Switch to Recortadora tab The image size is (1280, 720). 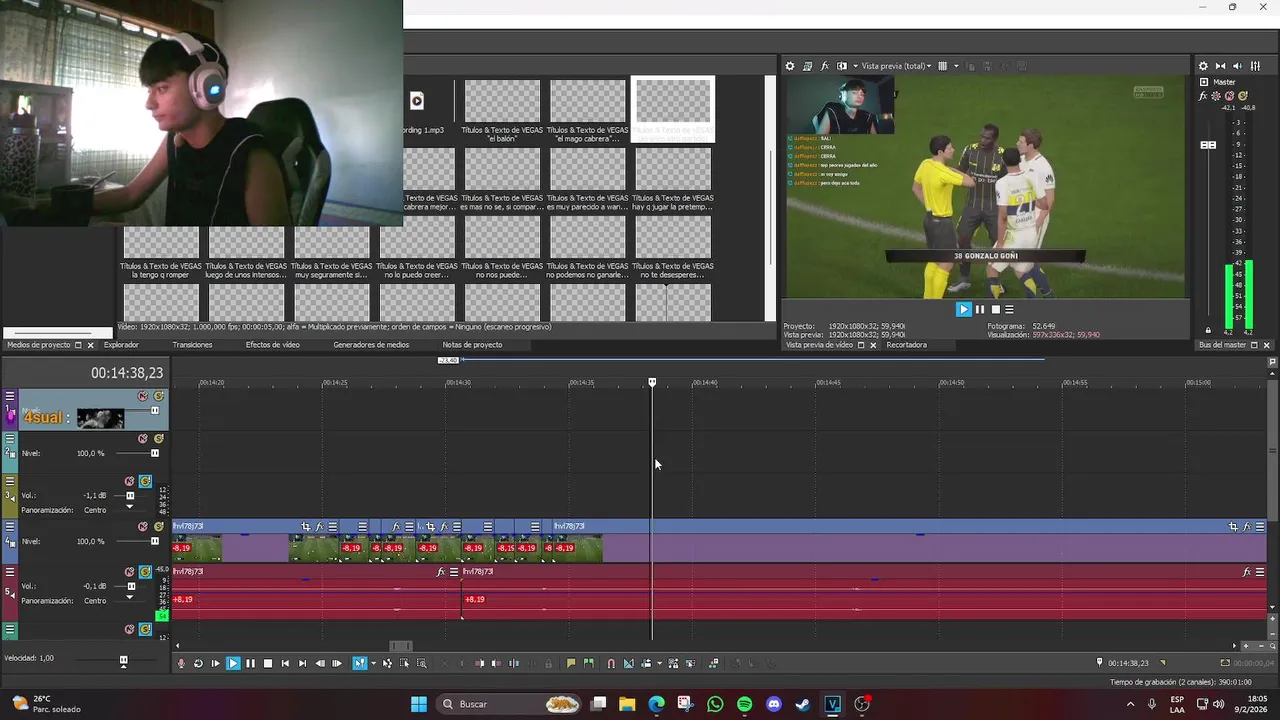906,345
